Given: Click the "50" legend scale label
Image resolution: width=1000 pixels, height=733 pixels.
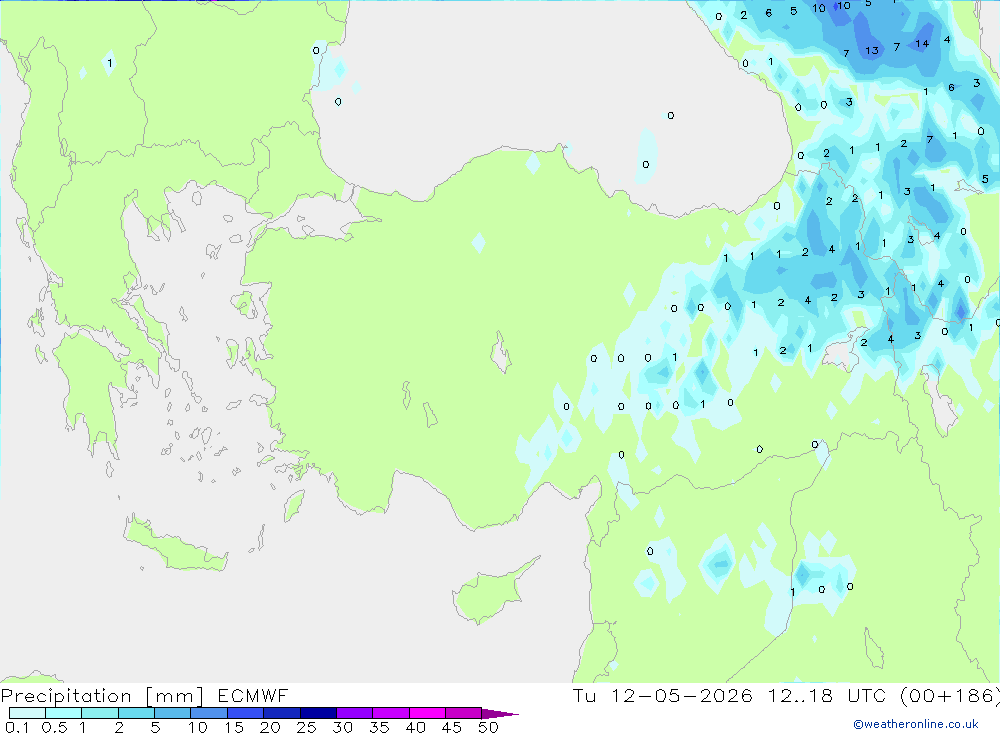Looking at the screenshot, I should pos(488,727).
